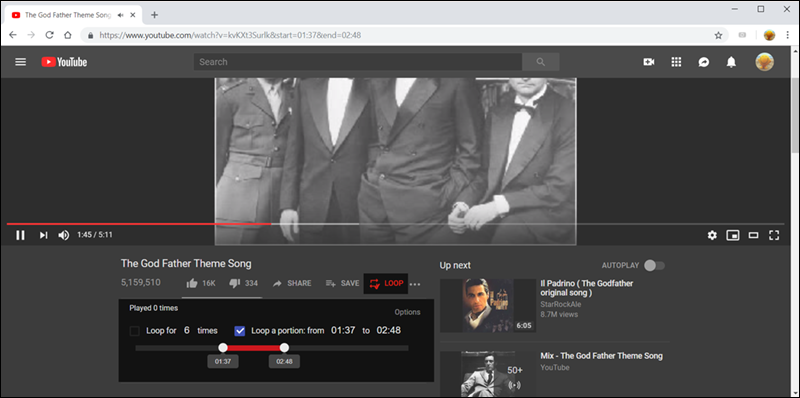Open the Chrome three-dot menu
The image size is (800, 398).
[788, 35]
